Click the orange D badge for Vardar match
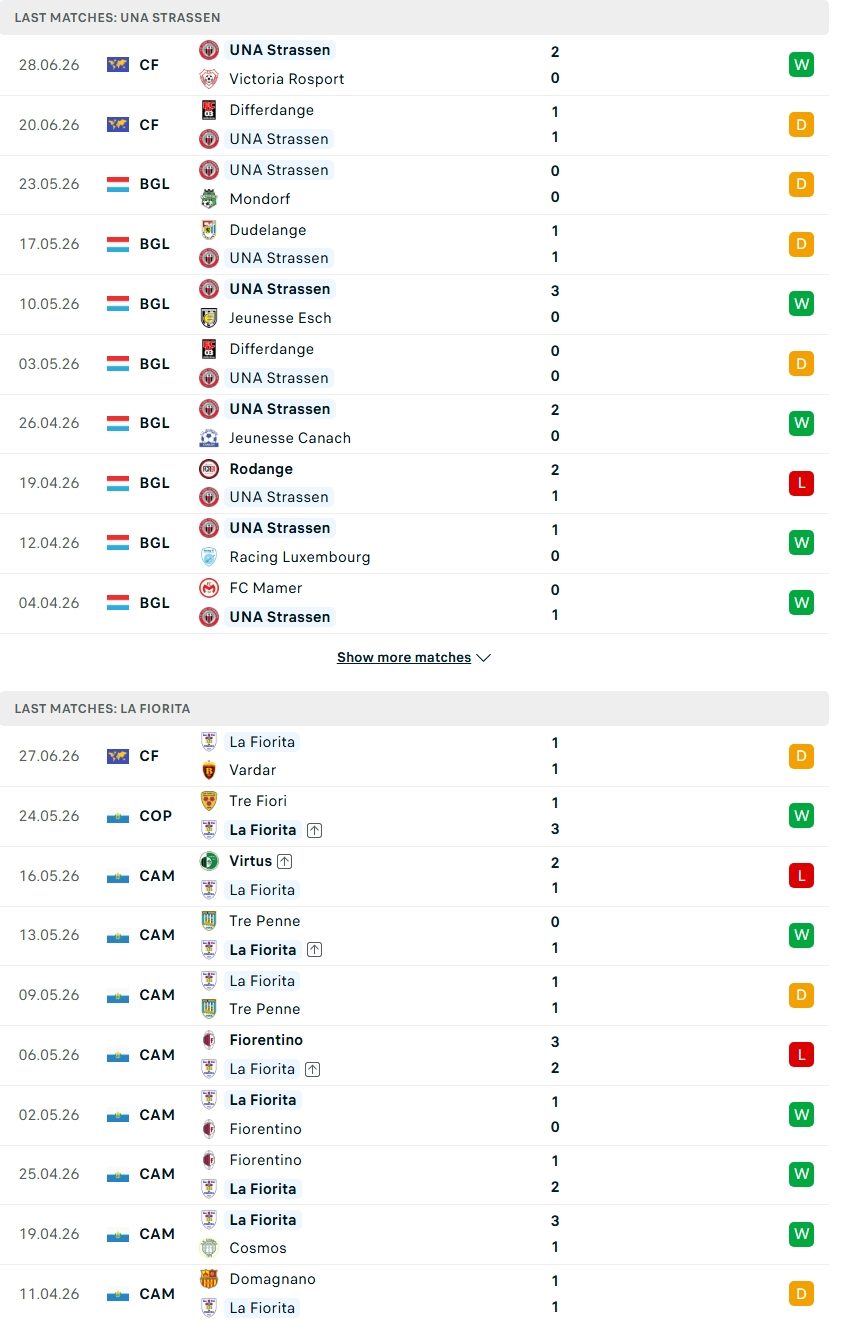Image resolution: width=843 pixels, height=1323 pixels. [x=801, y=756]
